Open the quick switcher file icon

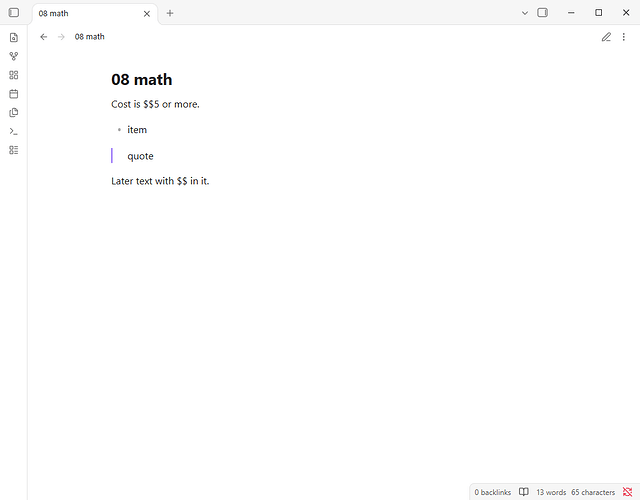pos(14,38)
